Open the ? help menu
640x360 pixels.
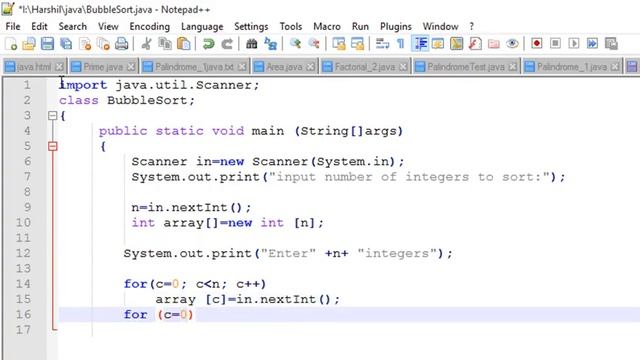click(x=471, y=27)
